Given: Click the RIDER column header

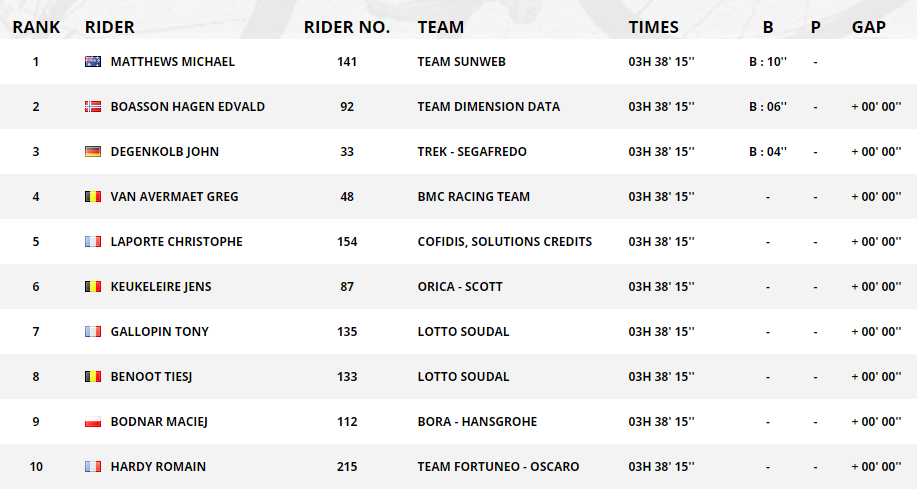Looking at the screenshot, I should (110, 27).
